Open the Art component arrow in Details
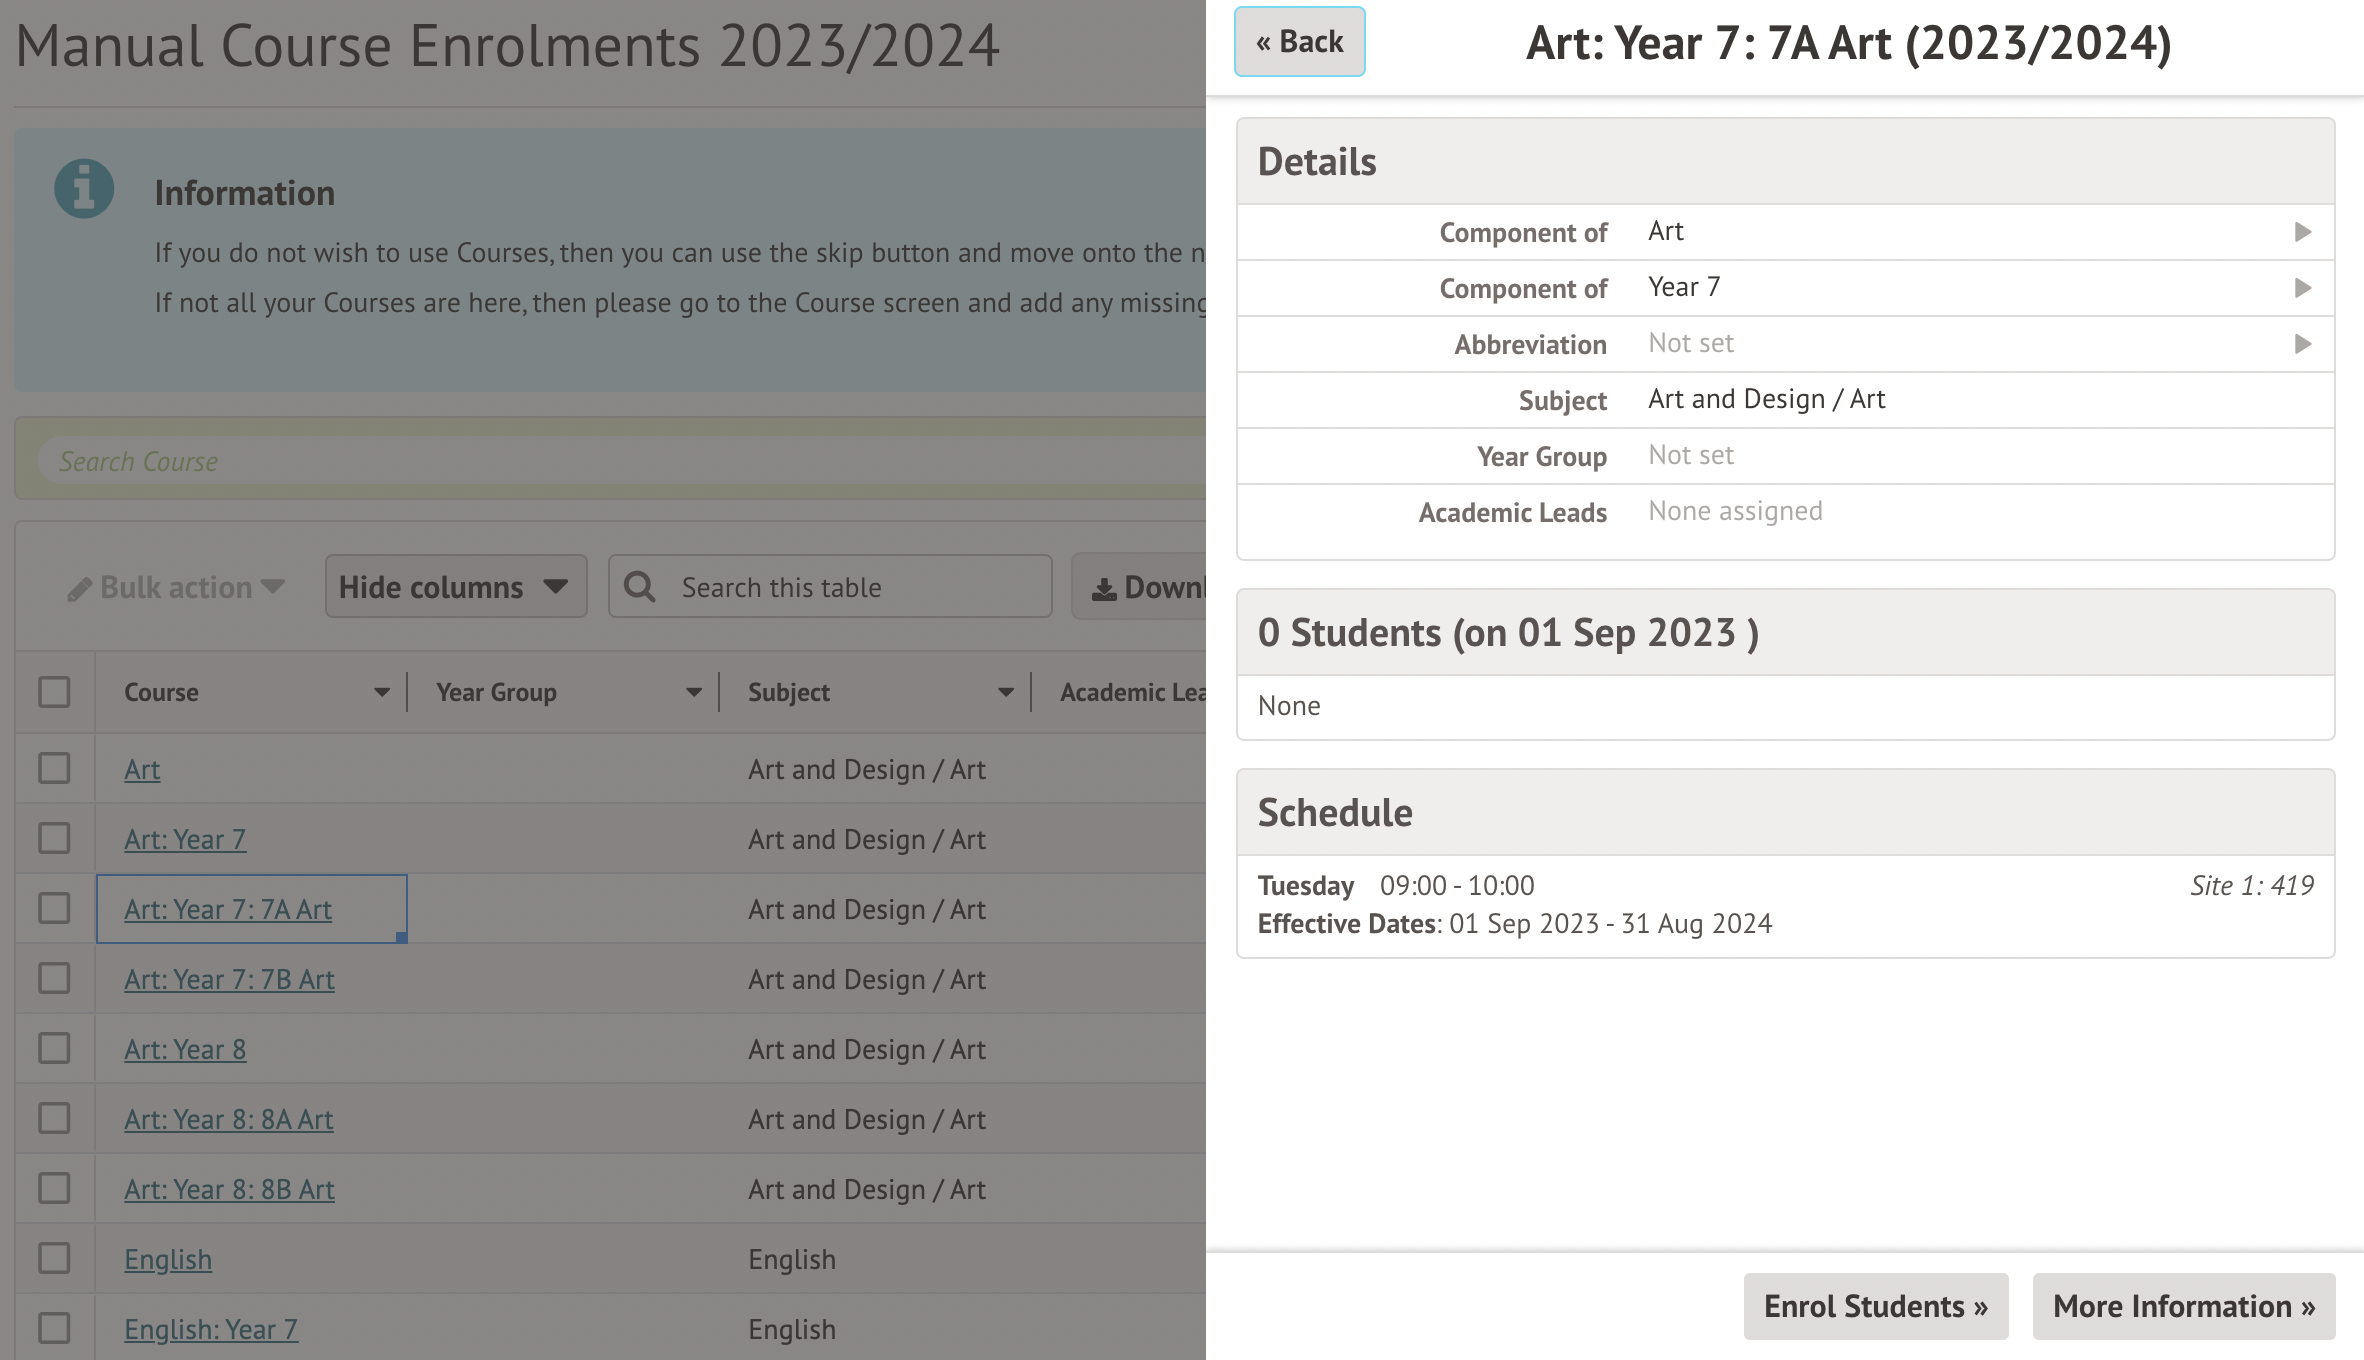This screenshot has width=2364, height=1360. tap(2302, 232)
